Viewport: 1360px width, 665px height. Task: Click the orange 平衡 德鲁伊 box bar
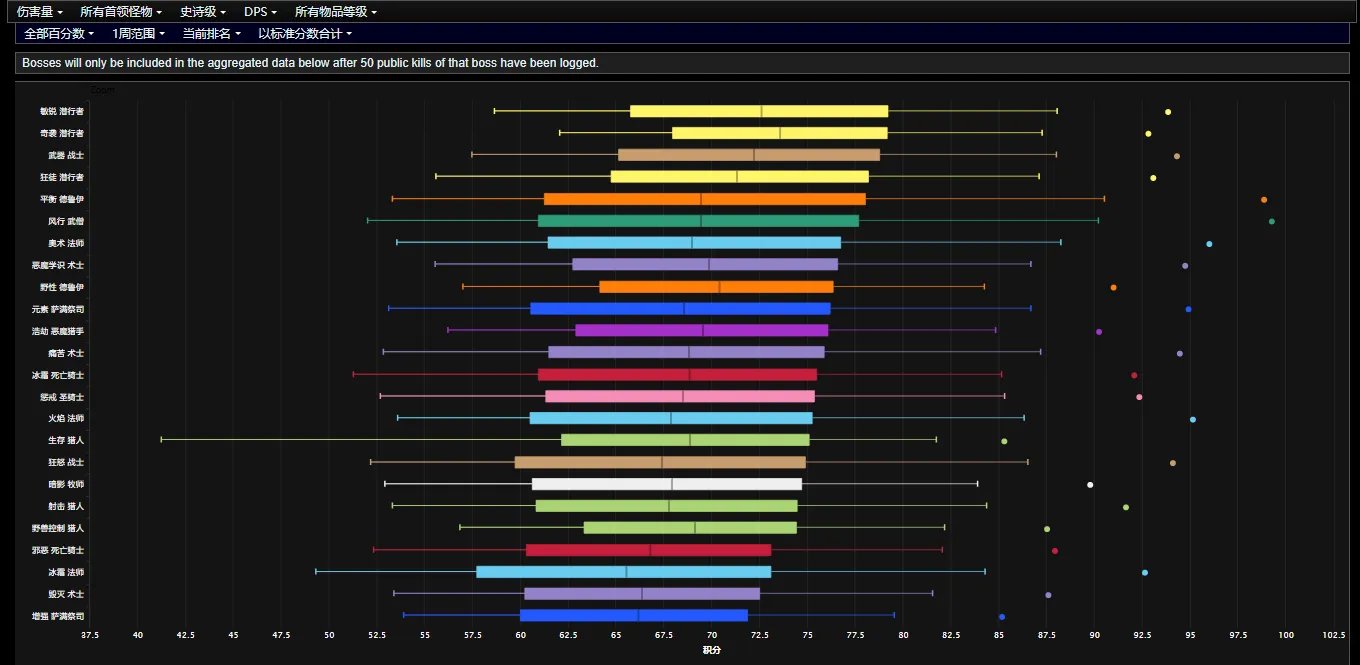pos(704,199)
